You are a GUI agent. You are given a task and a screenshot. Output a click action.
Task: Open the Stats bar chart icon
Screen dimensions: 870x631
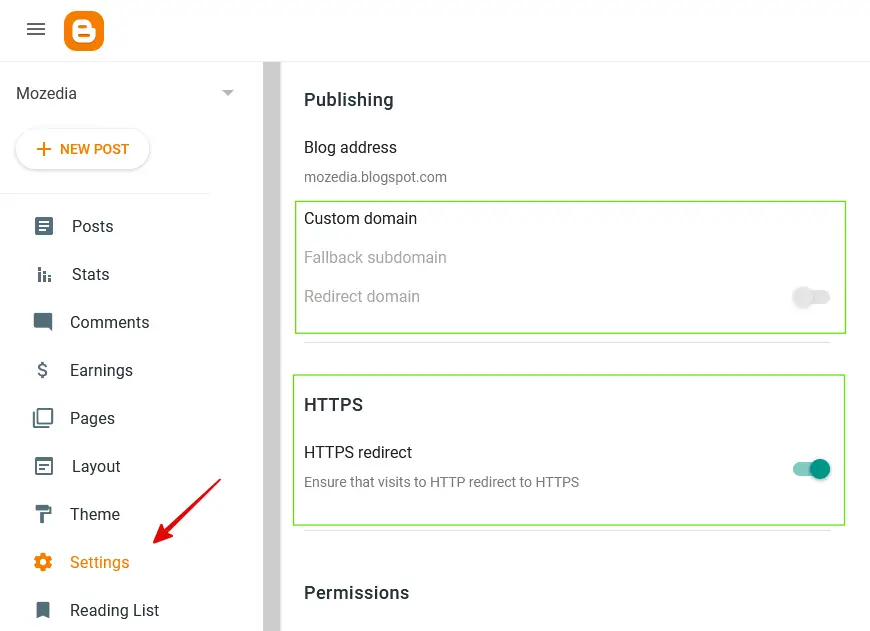pos(44,274)
